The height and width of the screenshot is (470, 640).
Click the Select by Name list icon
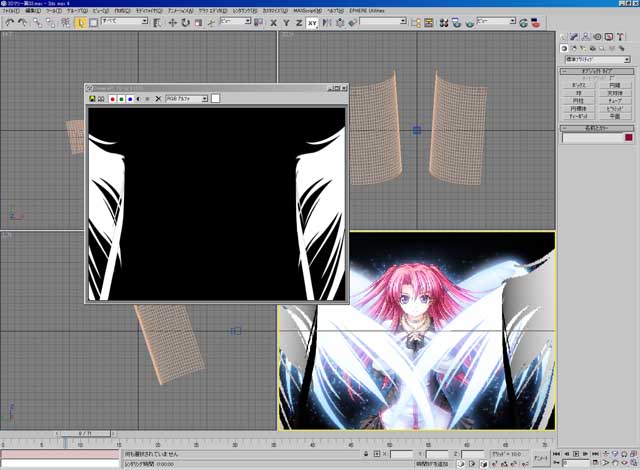(157, 23)
